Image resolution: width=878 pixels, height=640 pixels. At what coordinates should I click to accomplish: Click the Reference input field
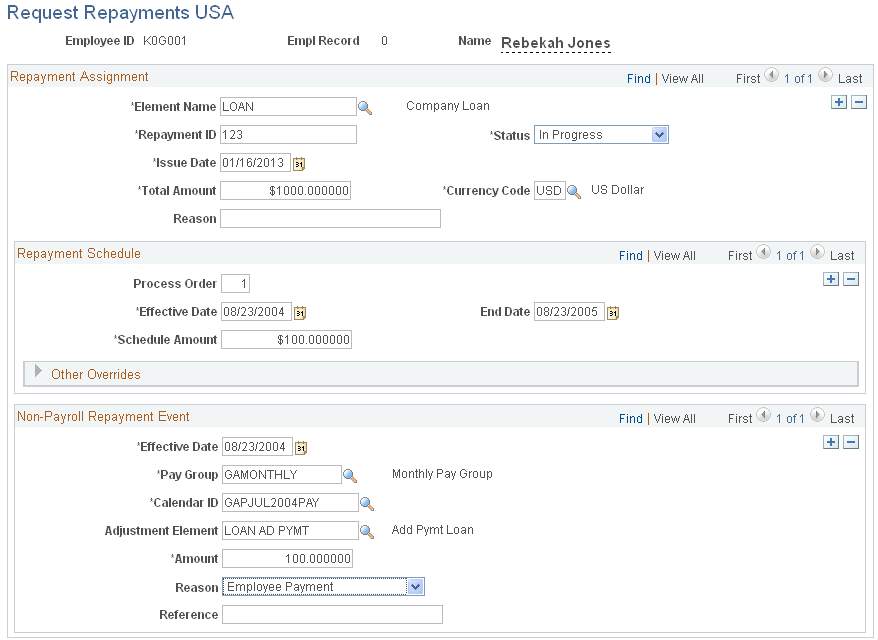point(332,614)
